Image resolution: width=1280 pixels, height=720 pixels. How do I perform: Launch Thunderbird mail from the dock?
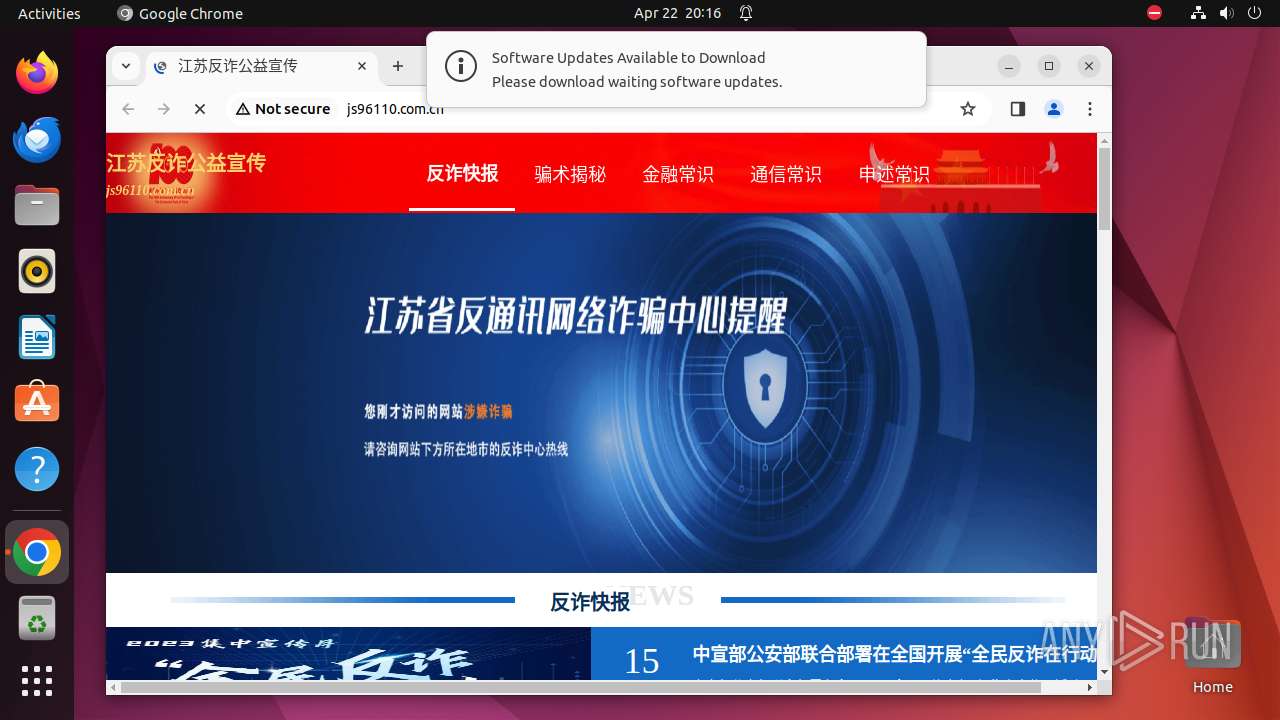[37, 139]
